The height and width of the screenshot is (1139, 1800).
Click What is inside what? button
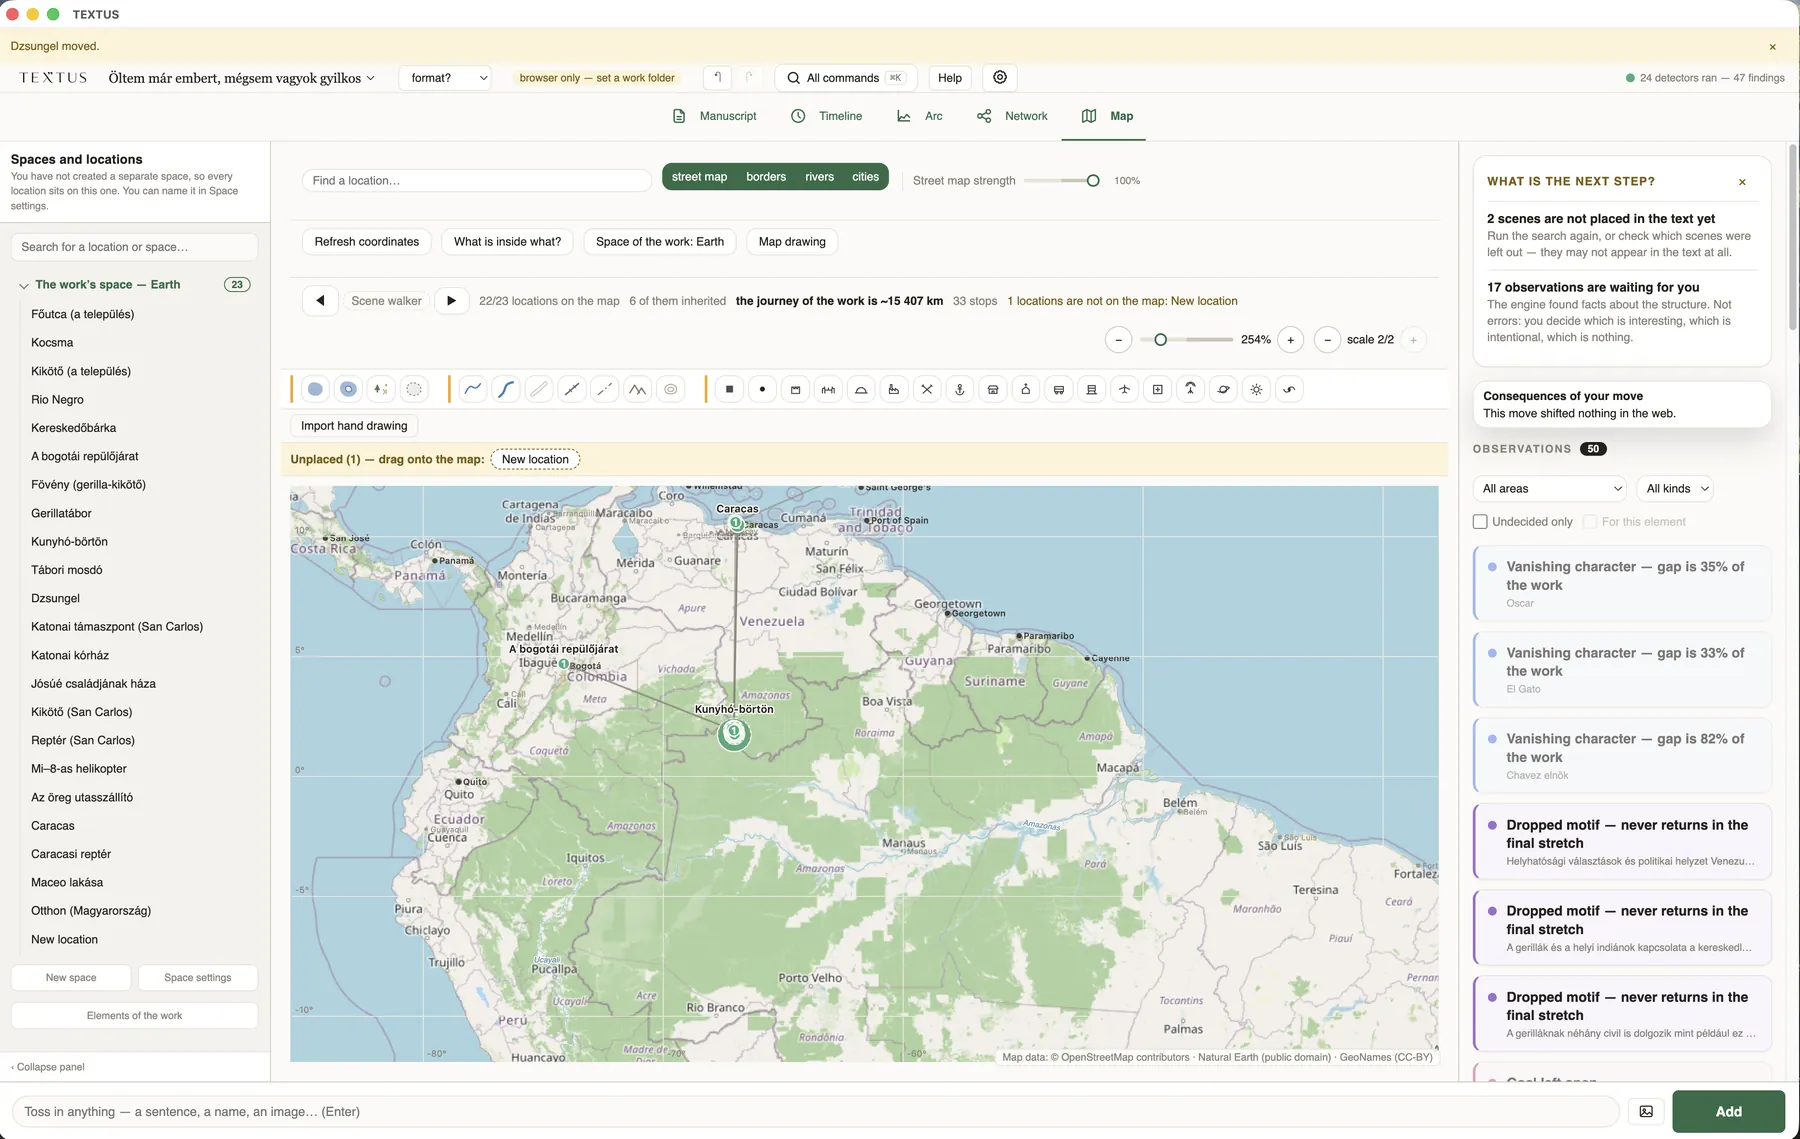point(507,242)
